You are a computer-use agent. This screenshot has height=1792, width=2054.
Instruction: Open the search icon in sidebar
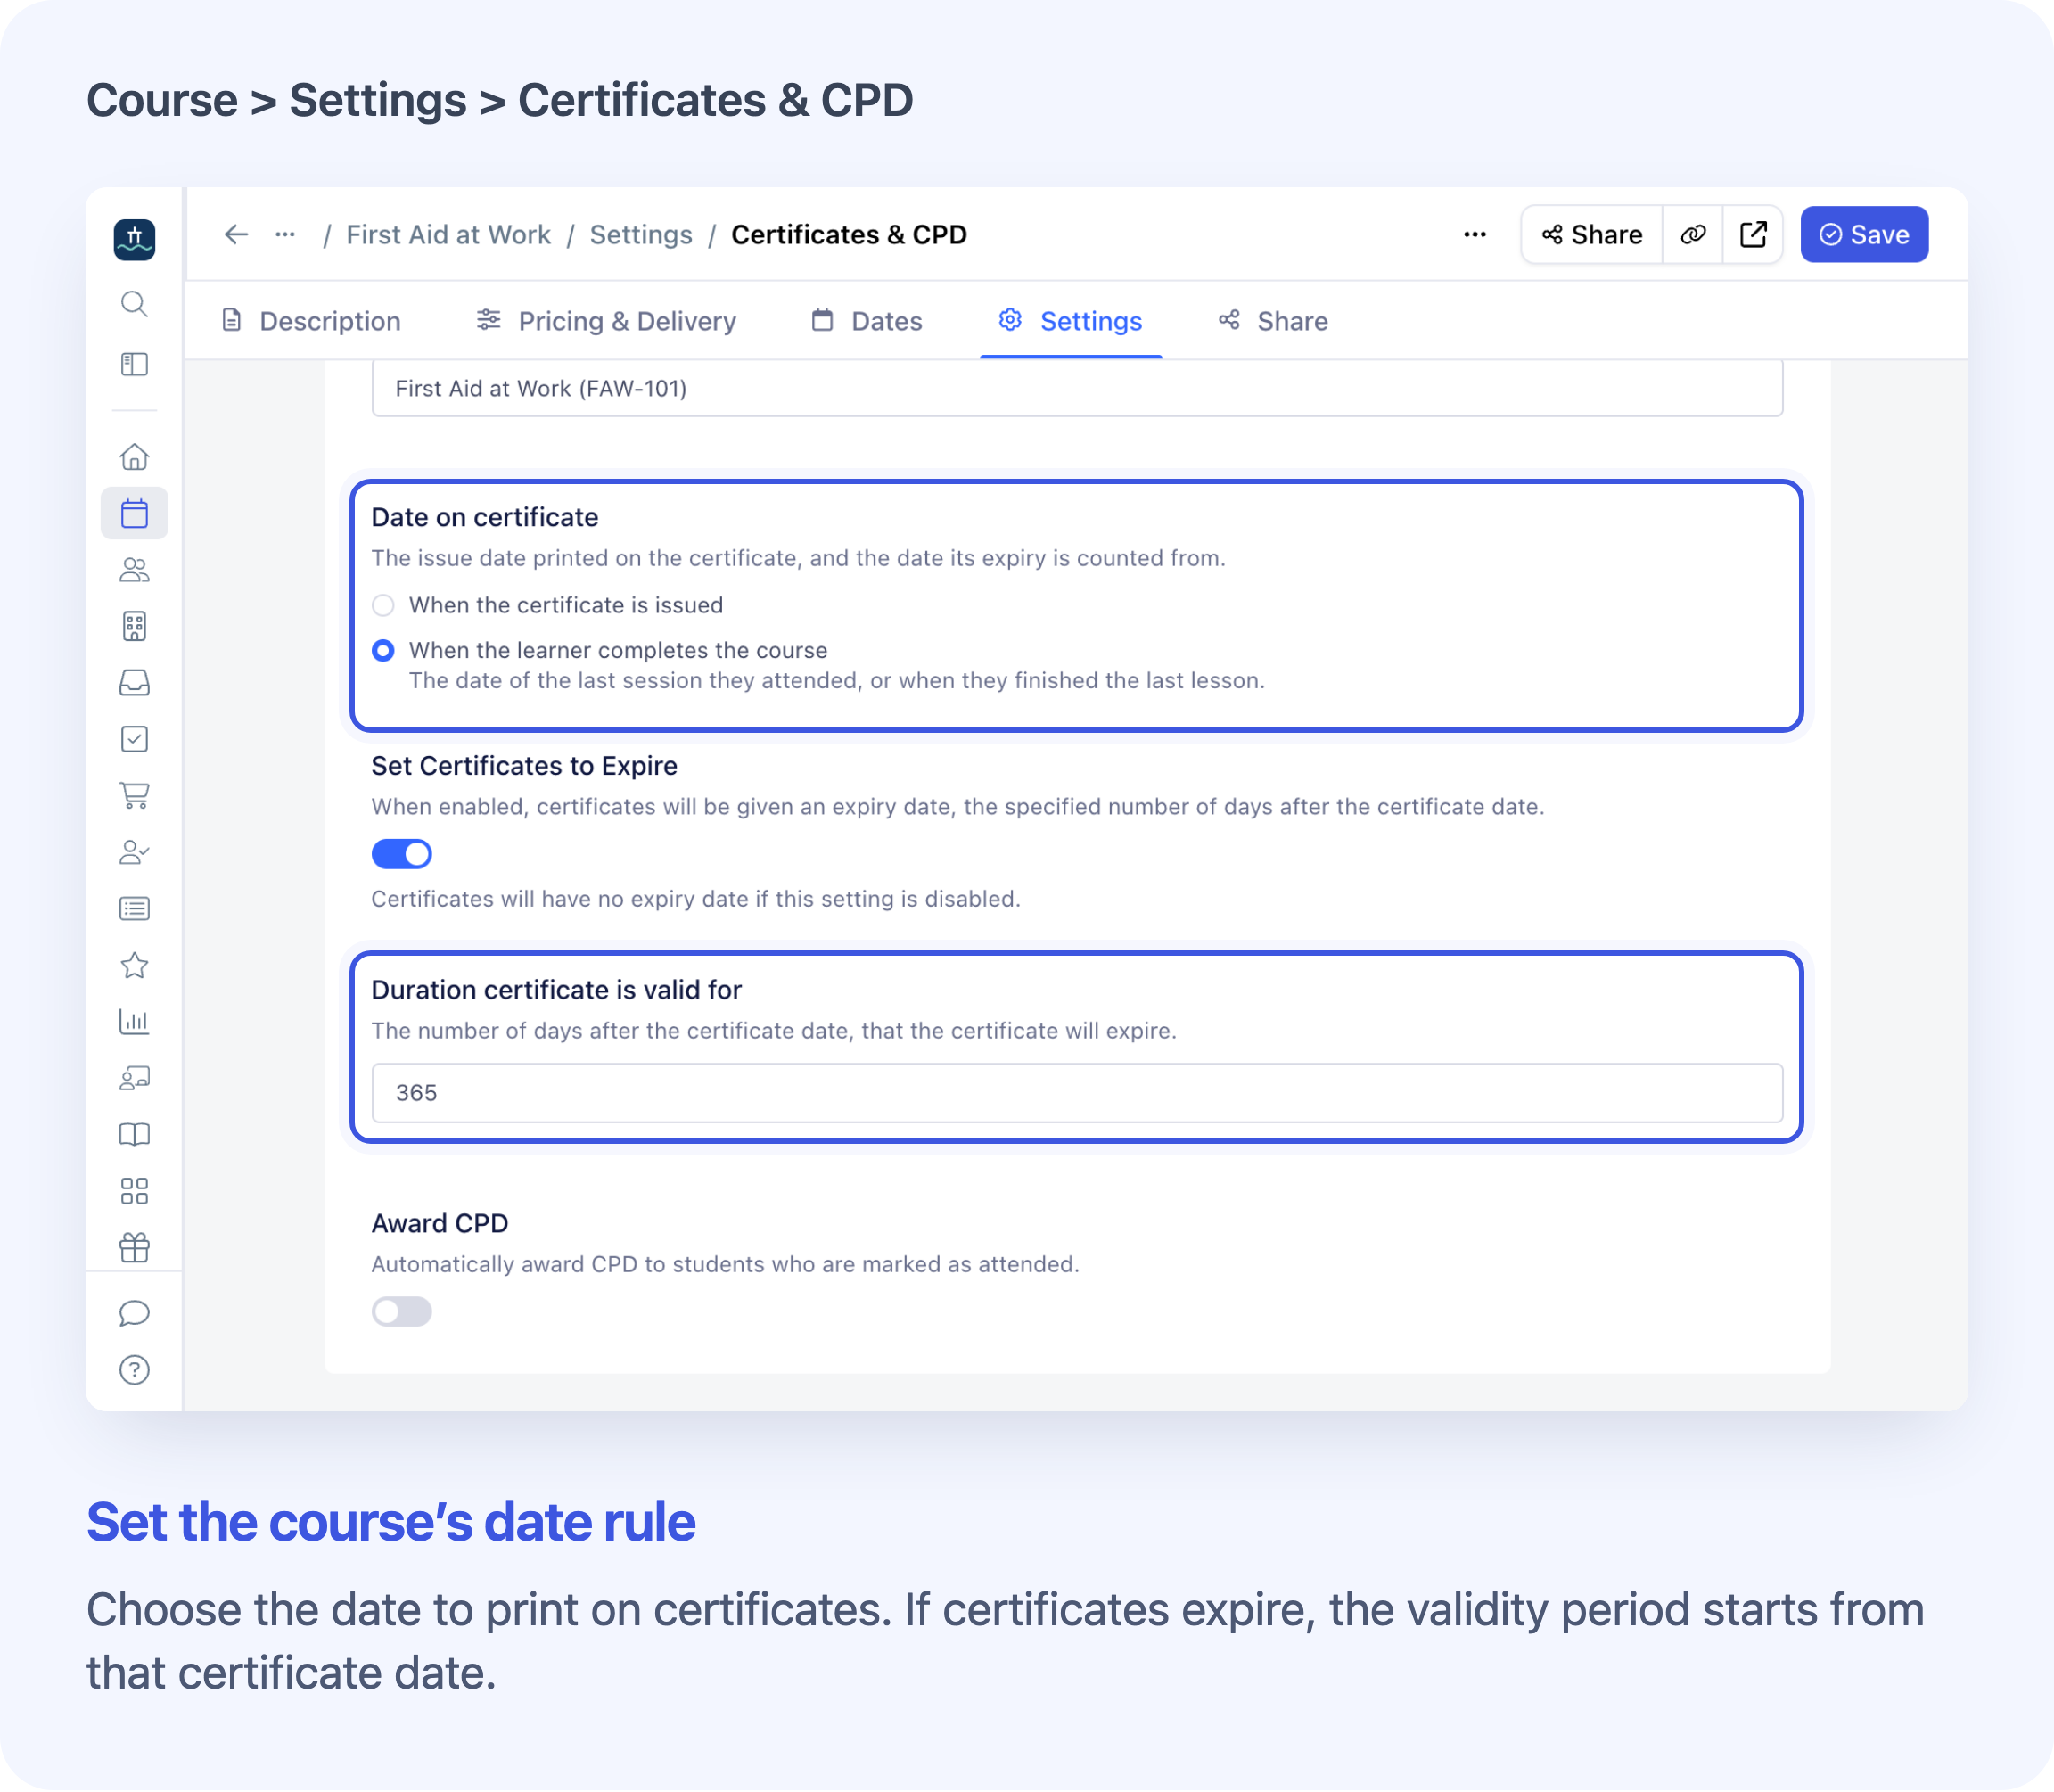[134, 304]
